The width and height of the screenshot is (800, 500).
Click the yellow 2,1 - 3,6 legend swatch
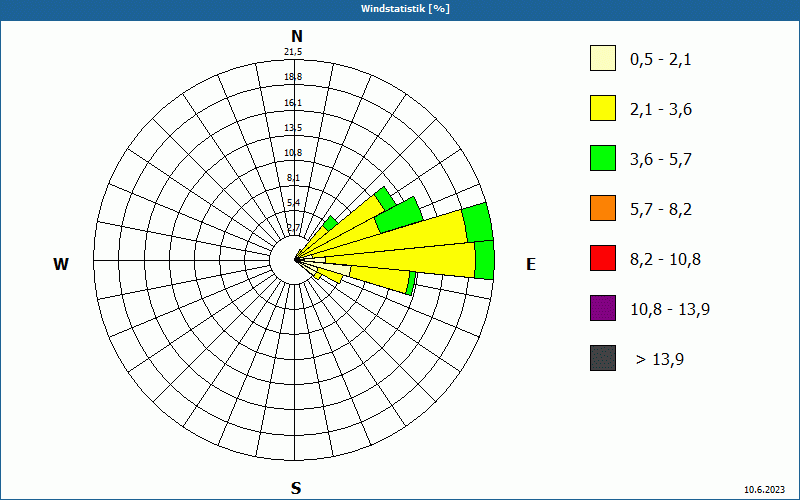coord(603,108)
